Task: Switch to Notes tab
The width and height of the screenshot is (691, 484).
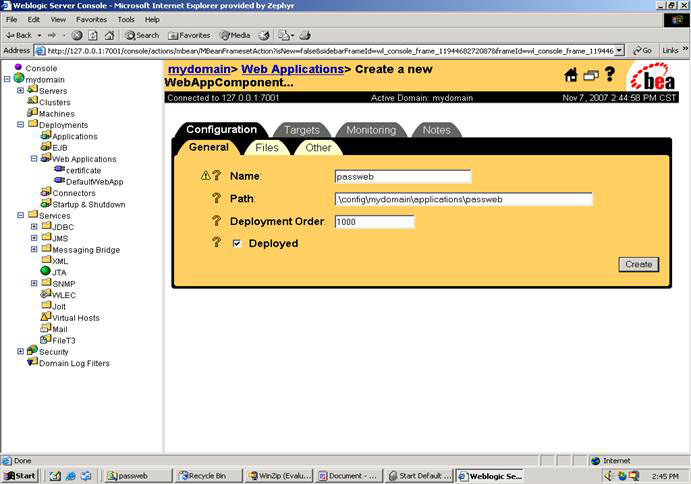Action: tap(436, 130)
